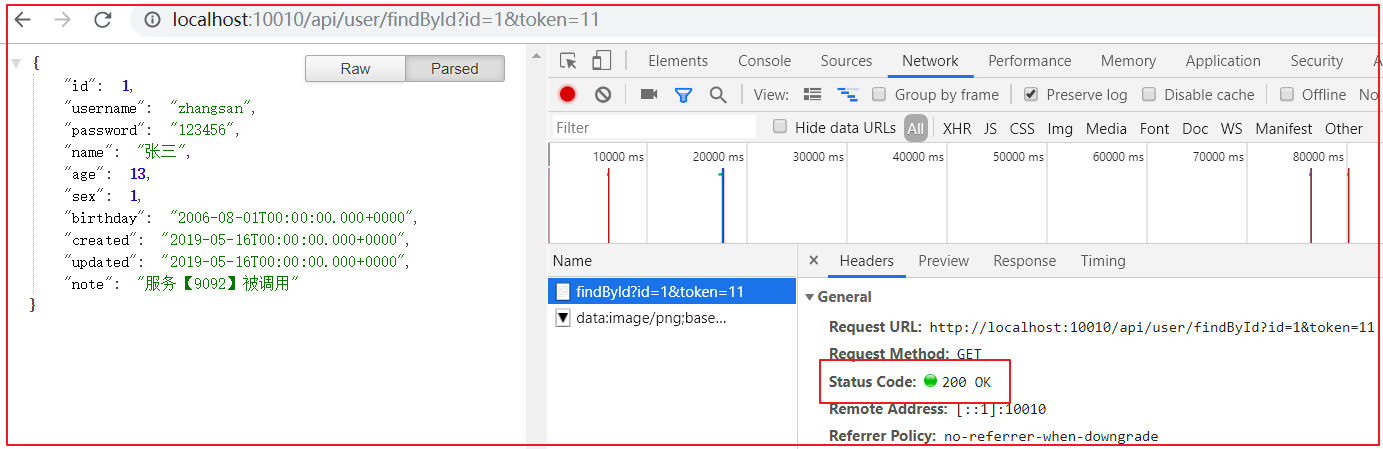Click the browser back arrow

pyautogui.click(x=21, y=19)
